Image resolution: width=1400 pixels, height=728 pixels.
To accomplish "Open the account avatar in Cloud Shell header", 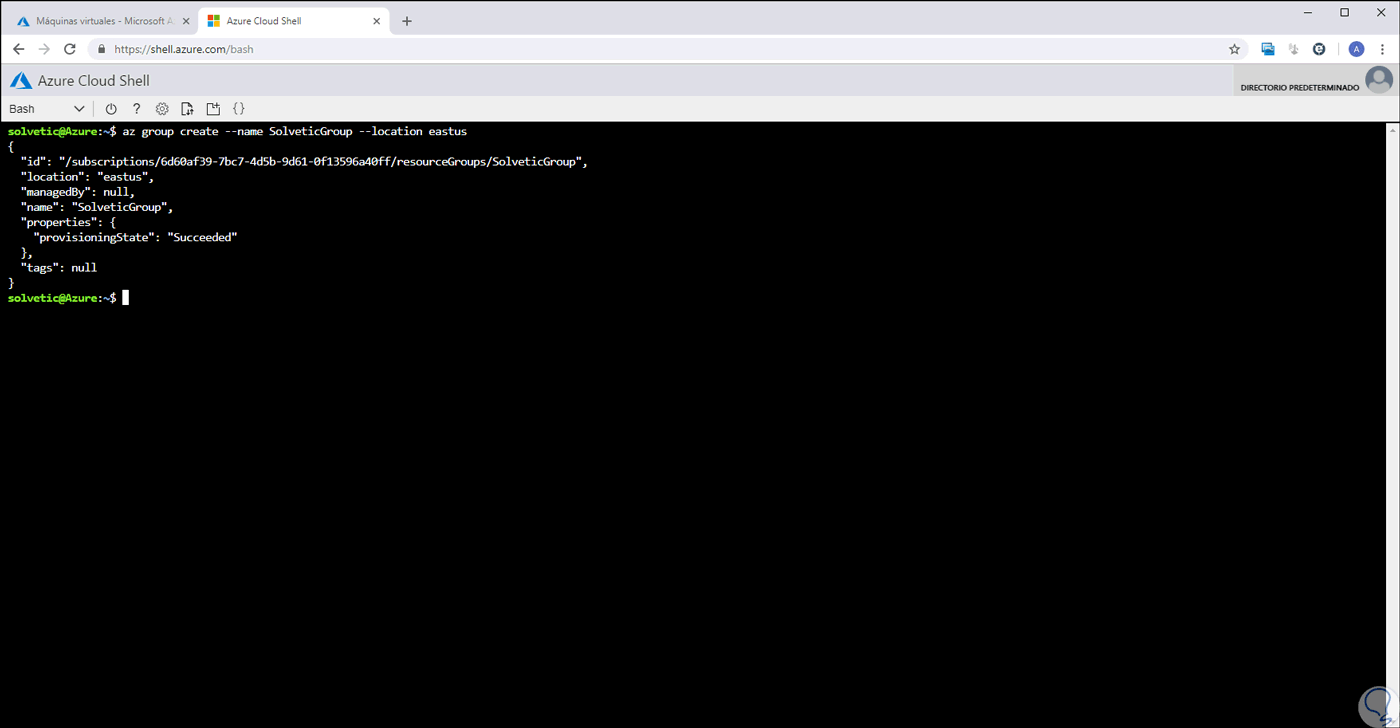I will pos(1379,80).
